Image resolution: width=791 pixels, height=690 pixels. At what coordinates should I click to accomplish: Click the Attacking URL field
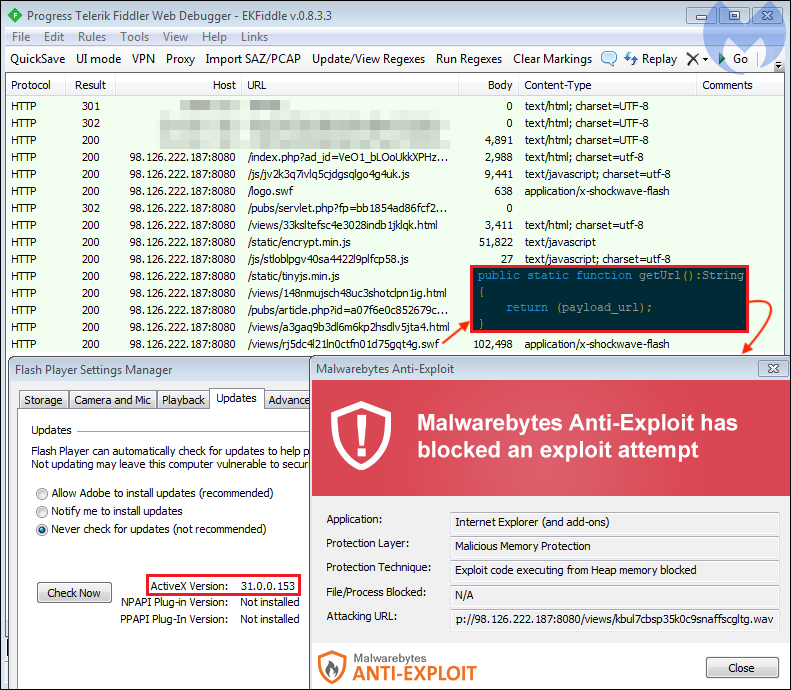(614, 619)
